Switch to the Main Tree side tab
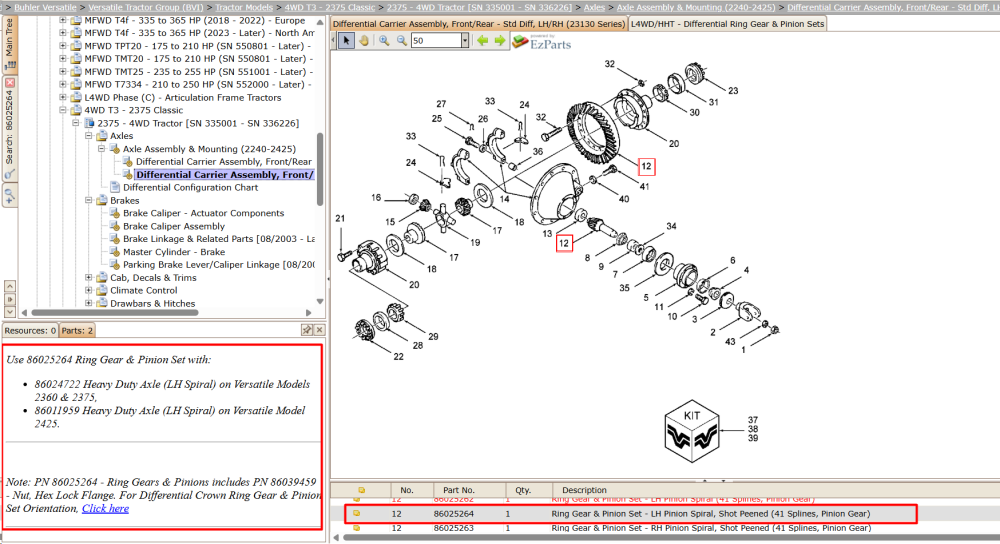 tap(10, 45)
